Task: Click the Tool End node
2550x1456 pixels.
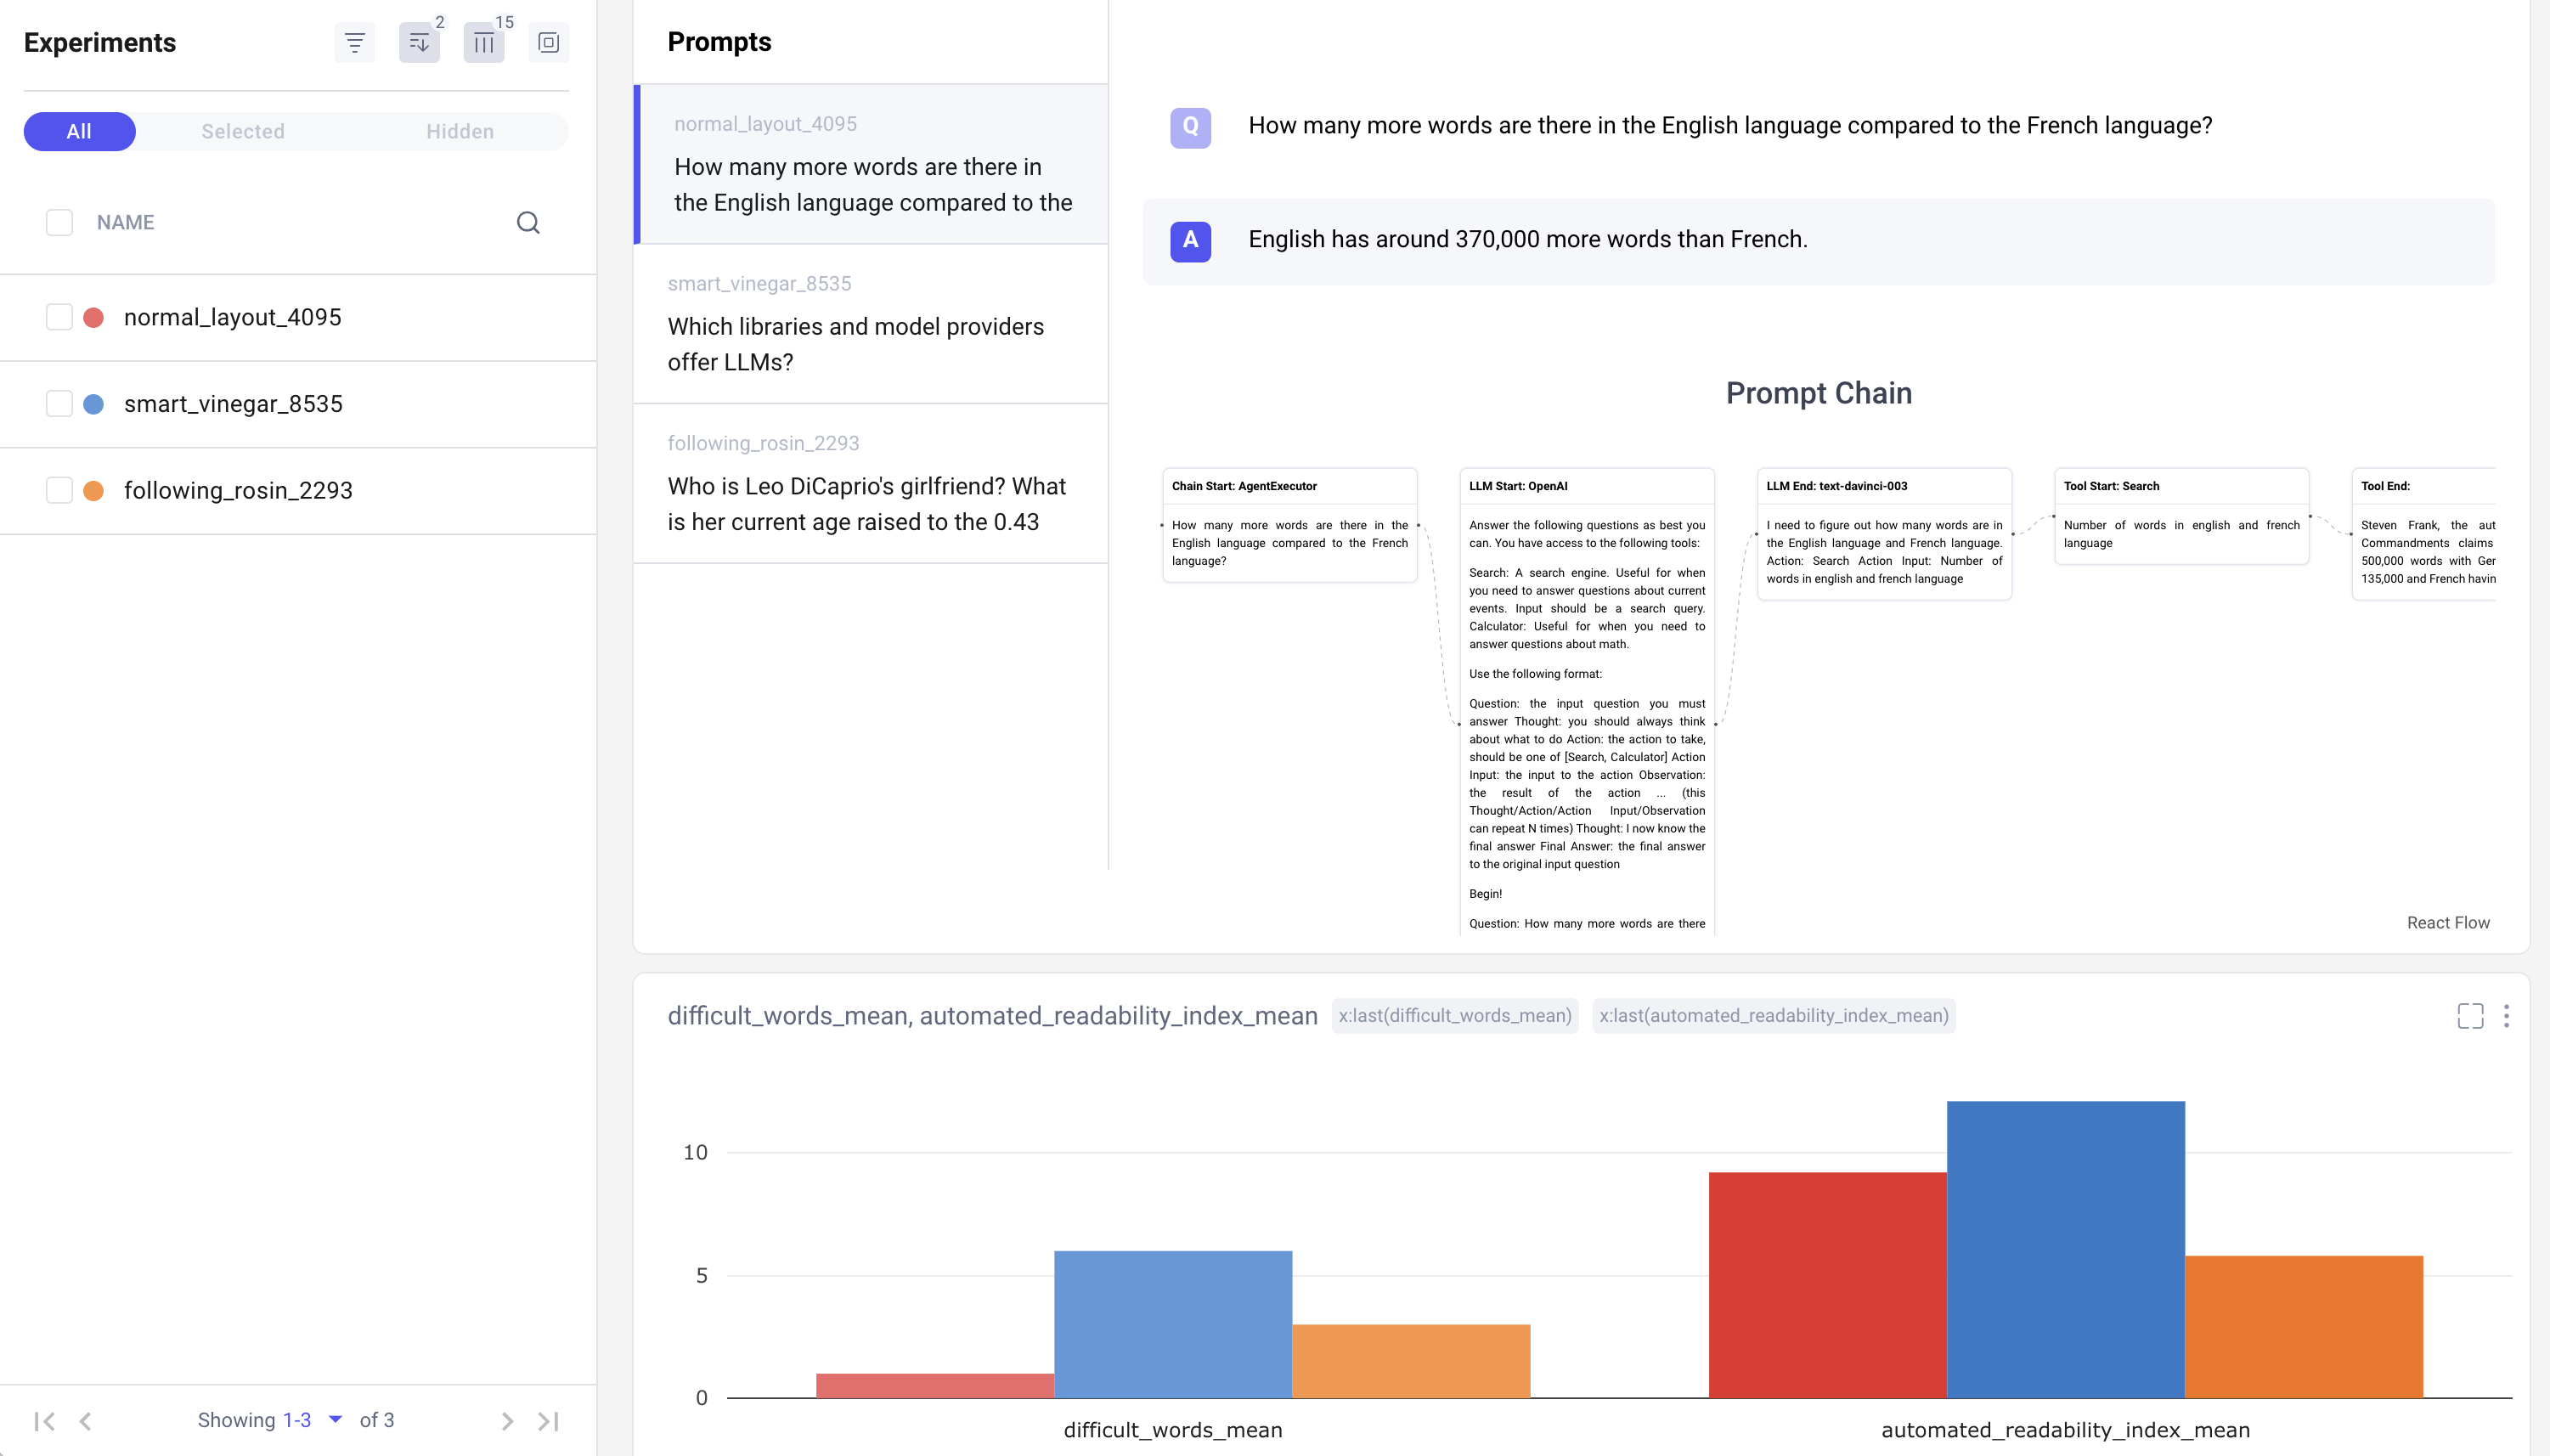Action: [x=2424, y=534]
